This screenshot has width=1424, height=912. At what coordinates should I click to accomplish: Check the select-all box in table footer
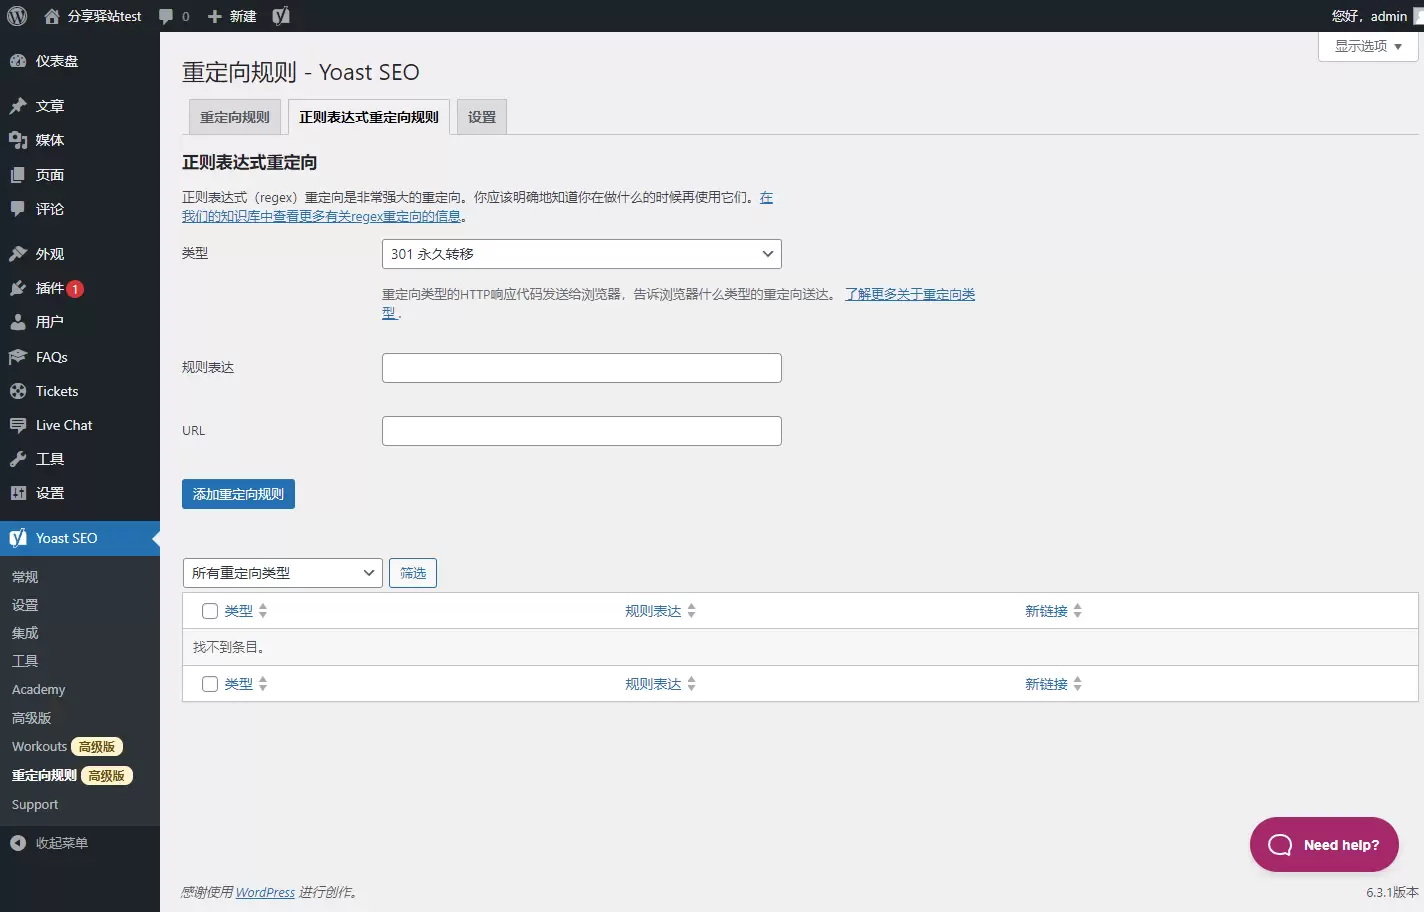(x=210, y=684)
